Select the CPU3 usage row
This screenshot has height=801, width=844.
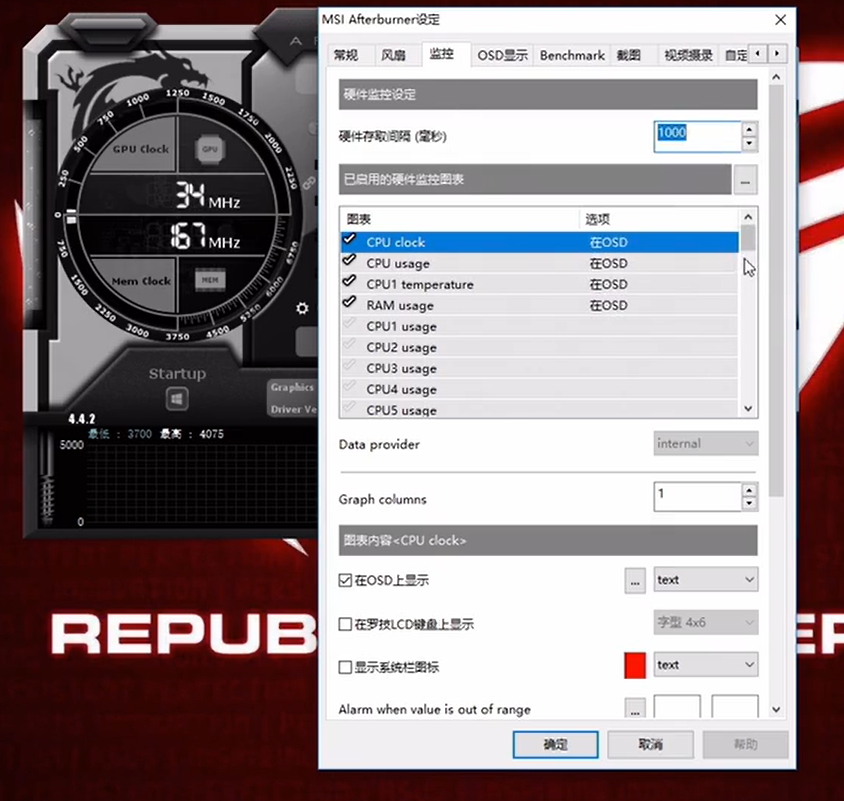(x=539, y=369)
